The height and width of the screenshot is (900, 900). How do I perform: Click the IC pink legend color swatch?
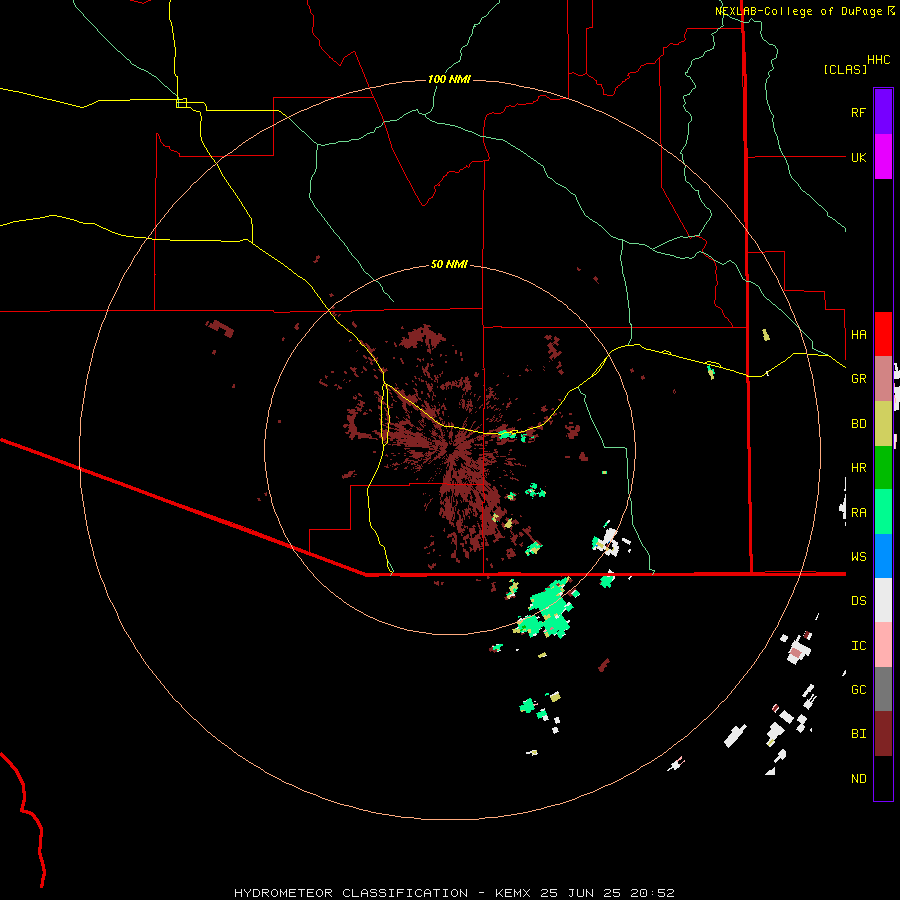click(883, 645)
